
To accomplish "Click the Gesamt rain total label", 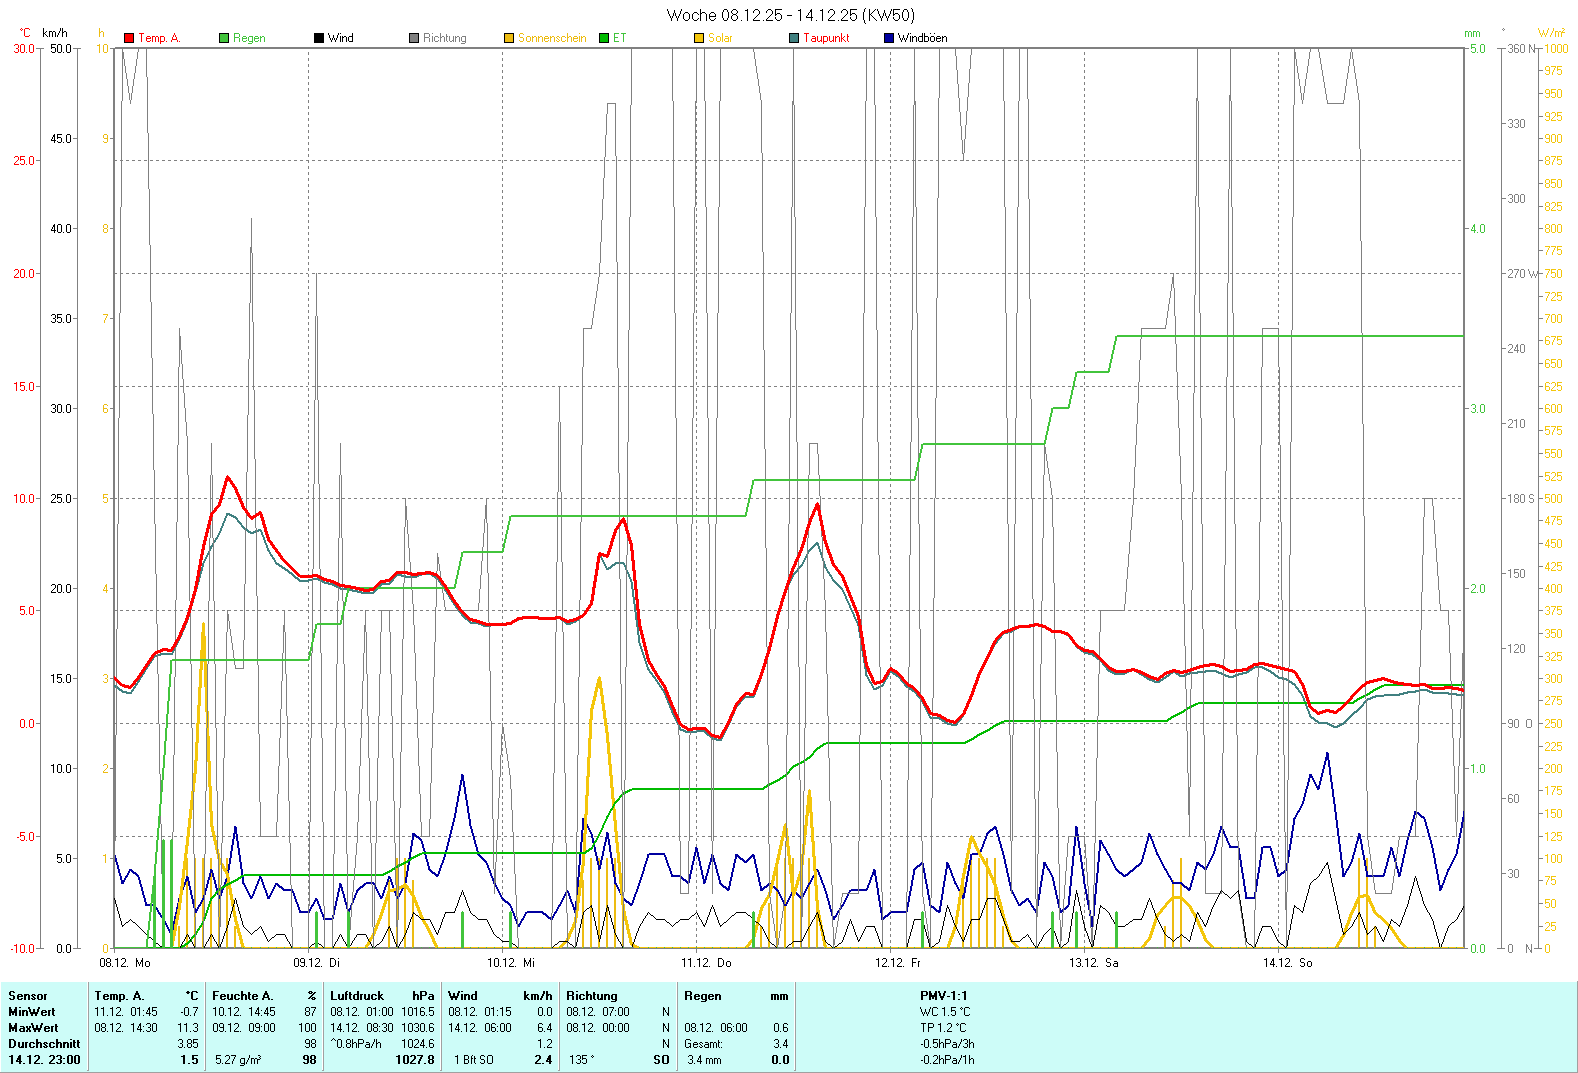I will (703, 1044).
